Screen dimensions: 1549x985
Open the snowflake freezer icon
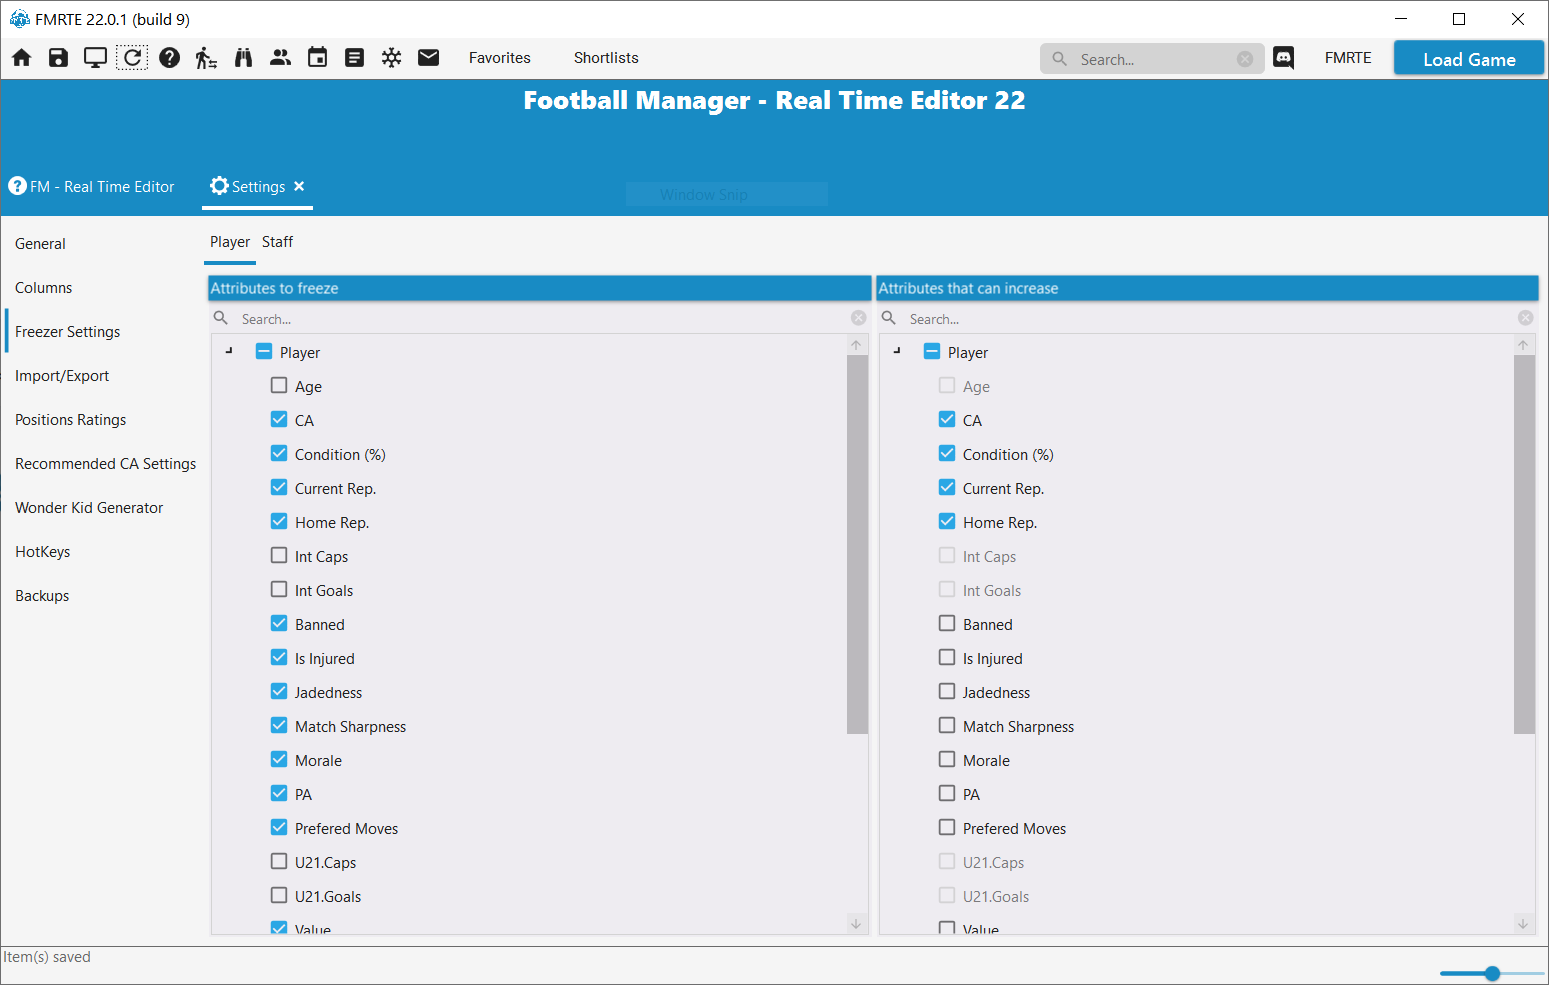(391, 58)
